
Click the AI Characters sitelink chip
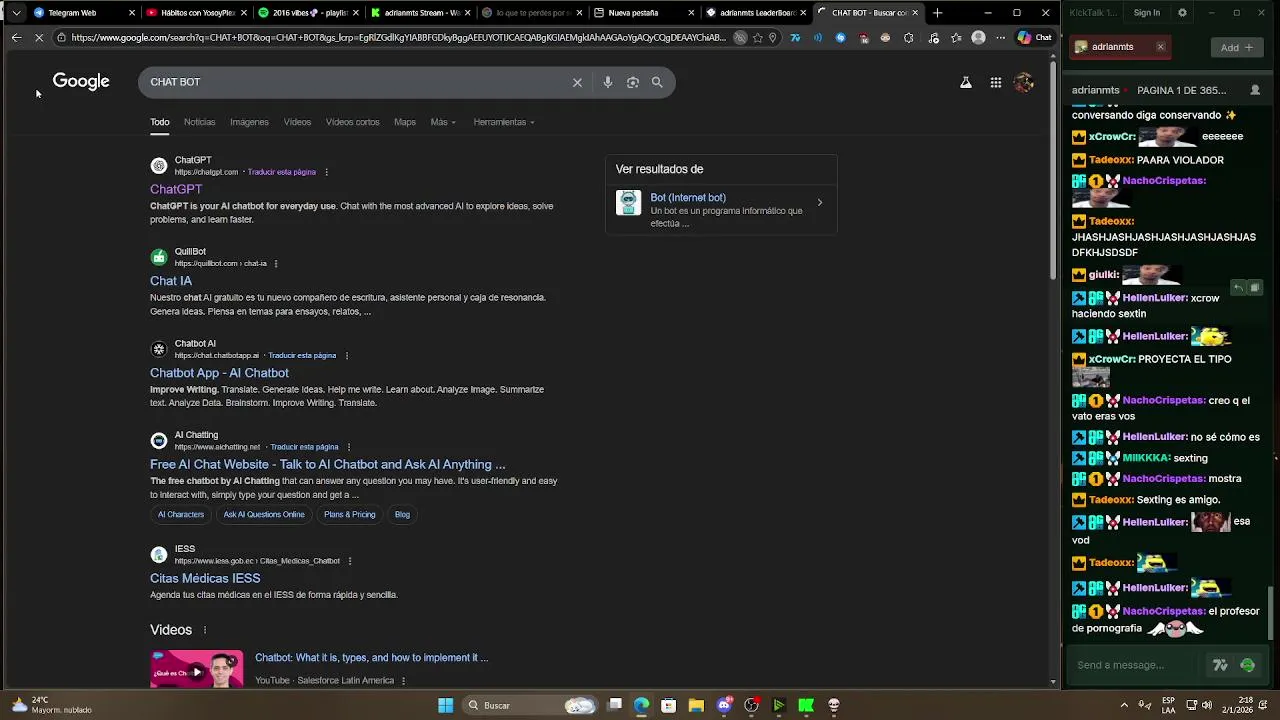click(181, 514)
